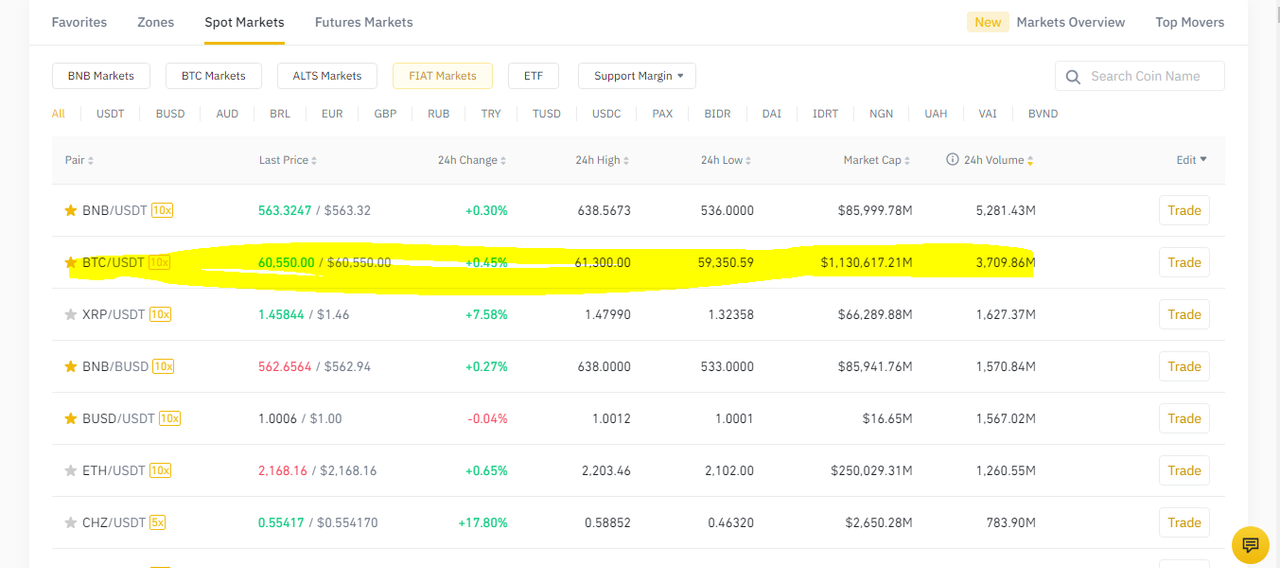Image resolution: width=1280 pixels, height=568 pixels.
Task: Select ALTS Markets filter
Action: [327, 76]
